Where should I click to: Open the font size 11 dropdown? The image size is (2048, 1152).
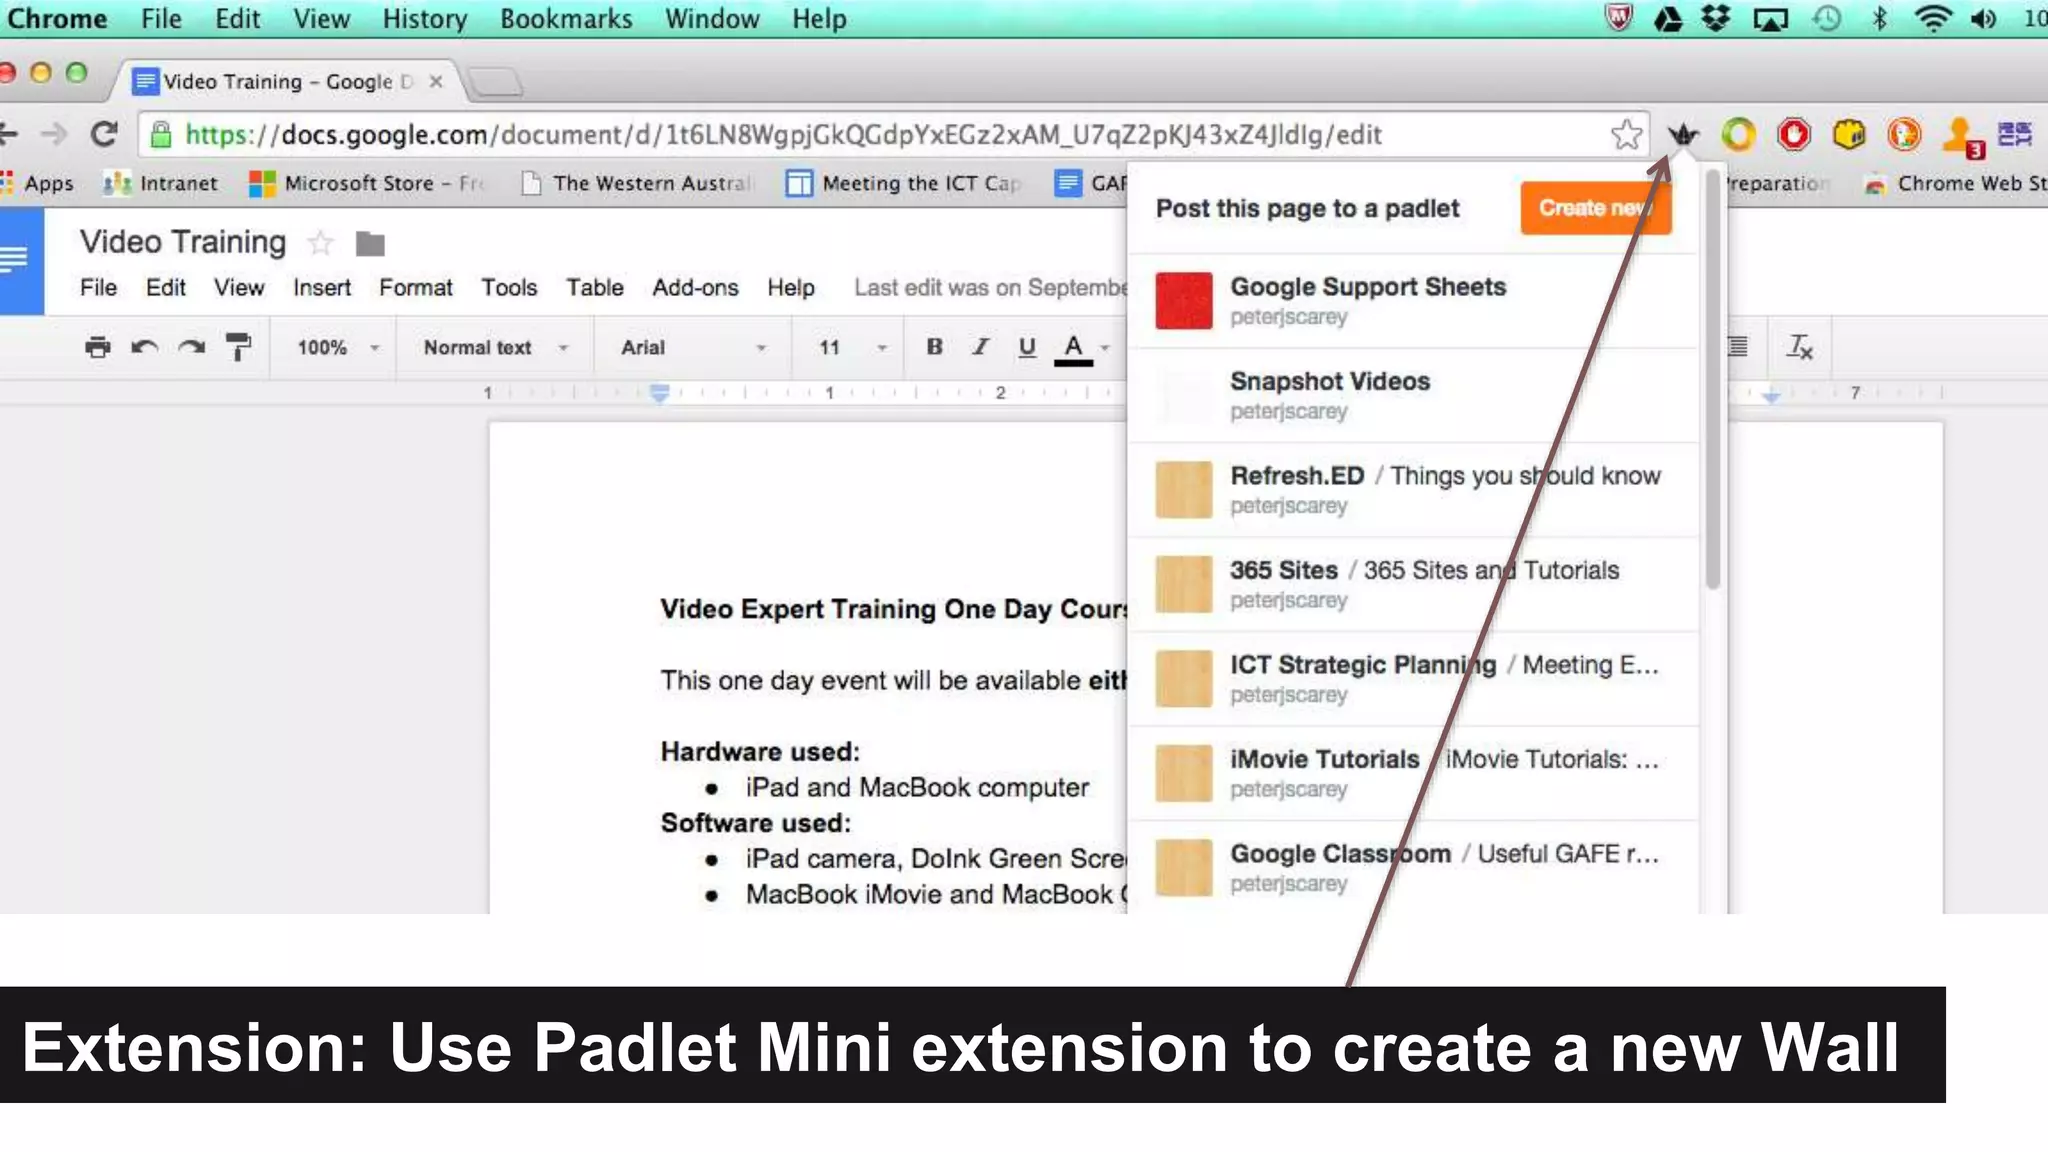pos(852,347)
